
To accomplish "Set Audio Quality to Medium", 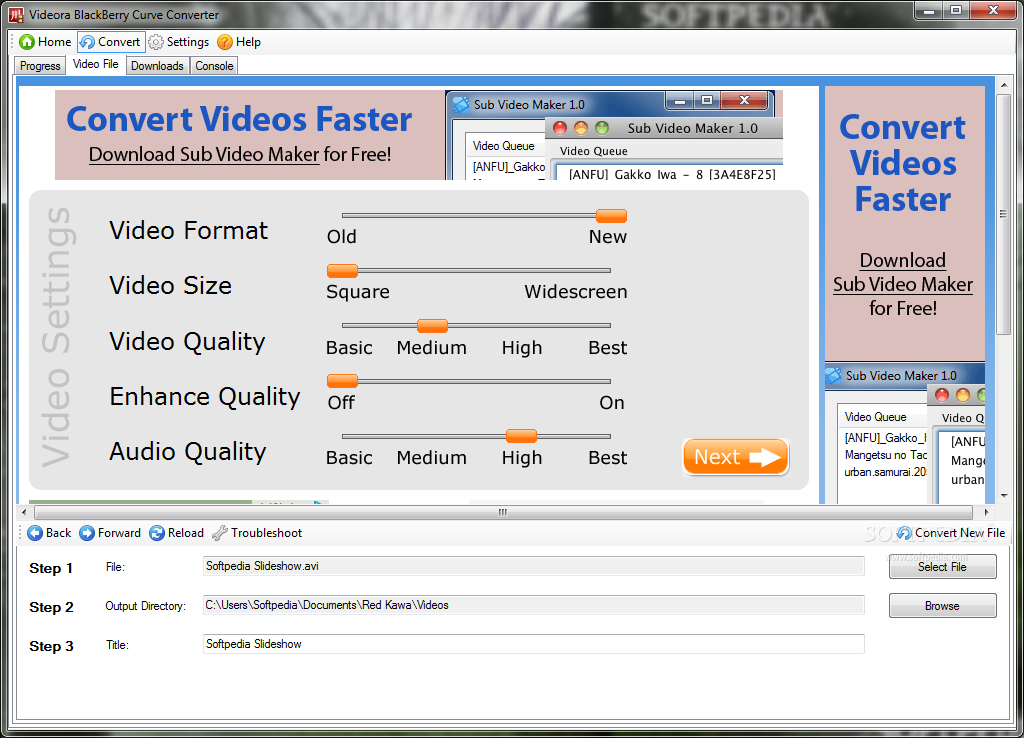I will click(432, 458).
